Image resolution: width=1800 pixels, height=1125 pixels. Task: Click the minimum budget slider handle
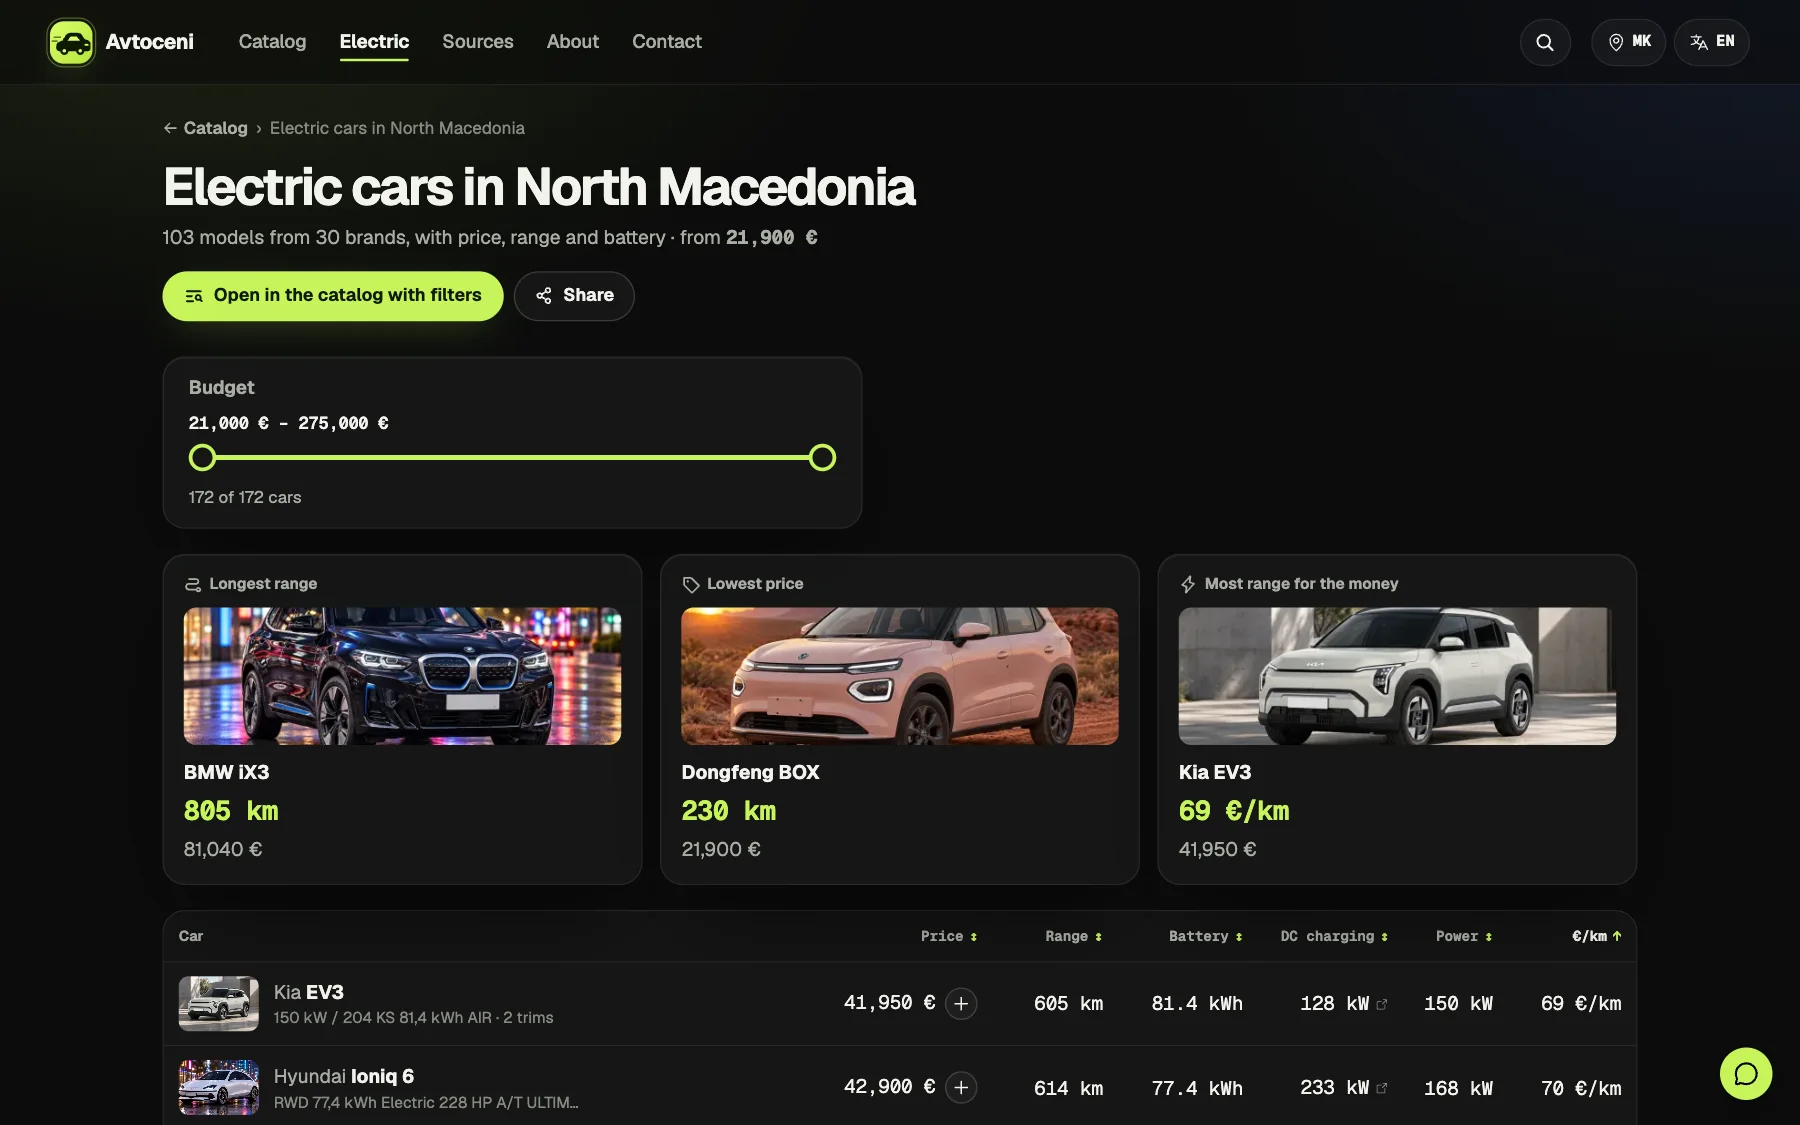pos(202,458)
